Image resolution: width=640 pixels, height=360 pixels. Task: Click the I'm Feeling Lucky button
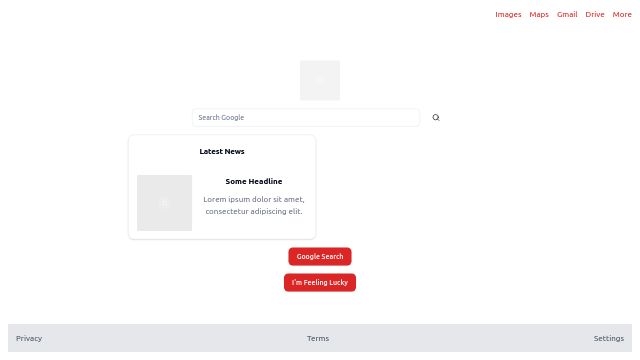(320, 282)
